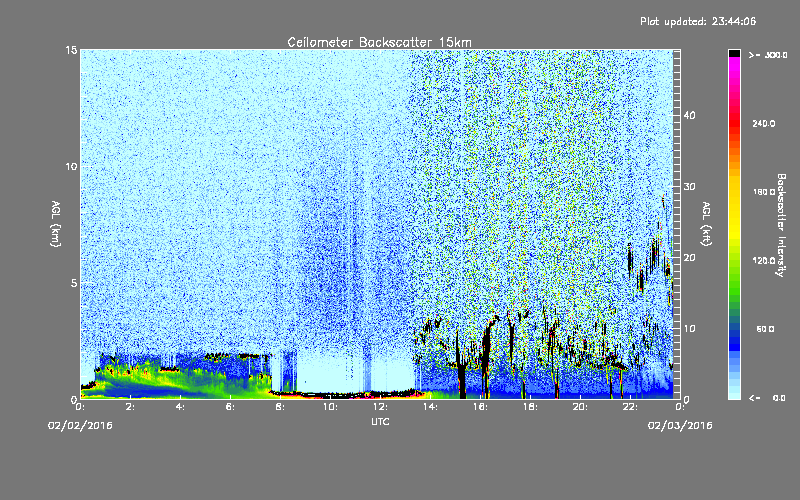Viewport: 800px width, 500px height.
Task: Click the colorbar maximum '>= 300.0' label
Action: coord(768,55)
